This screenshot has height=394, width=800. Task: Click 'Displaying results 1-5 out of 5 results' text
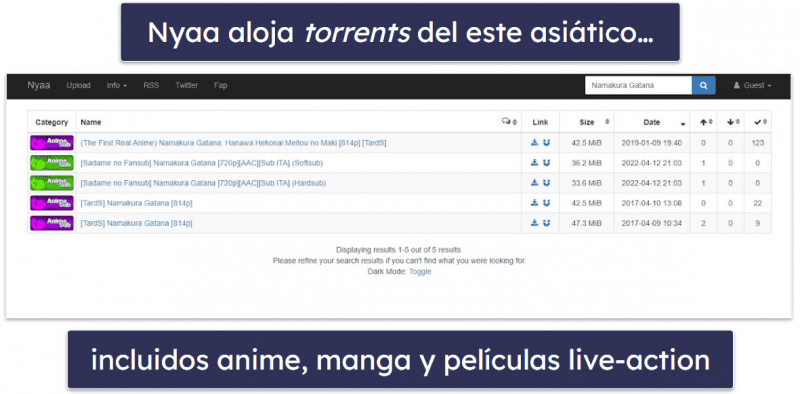399,250
